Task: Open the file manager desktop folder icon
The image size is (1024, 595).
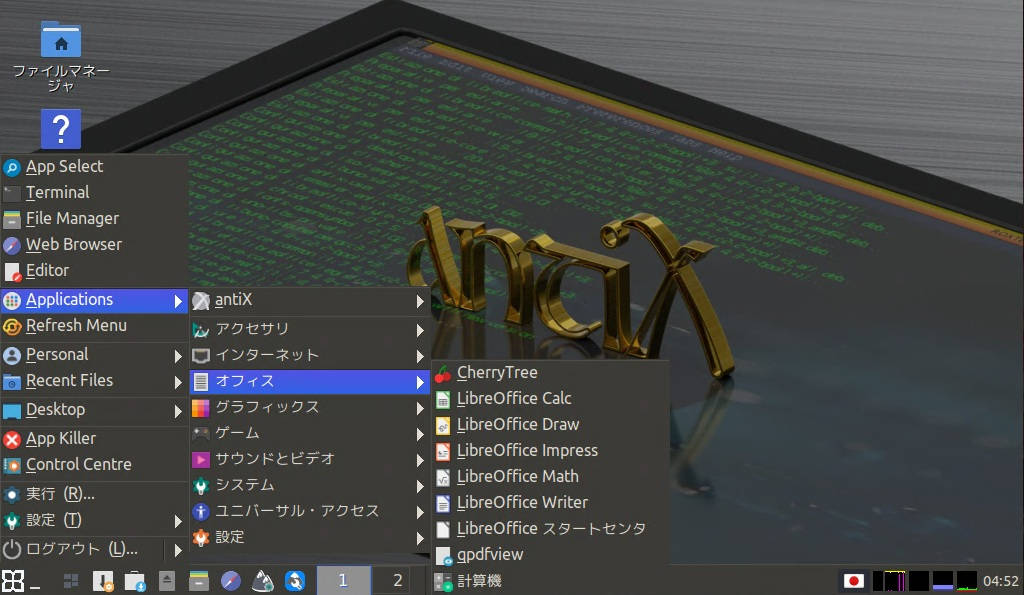Action: coord(61,41)
